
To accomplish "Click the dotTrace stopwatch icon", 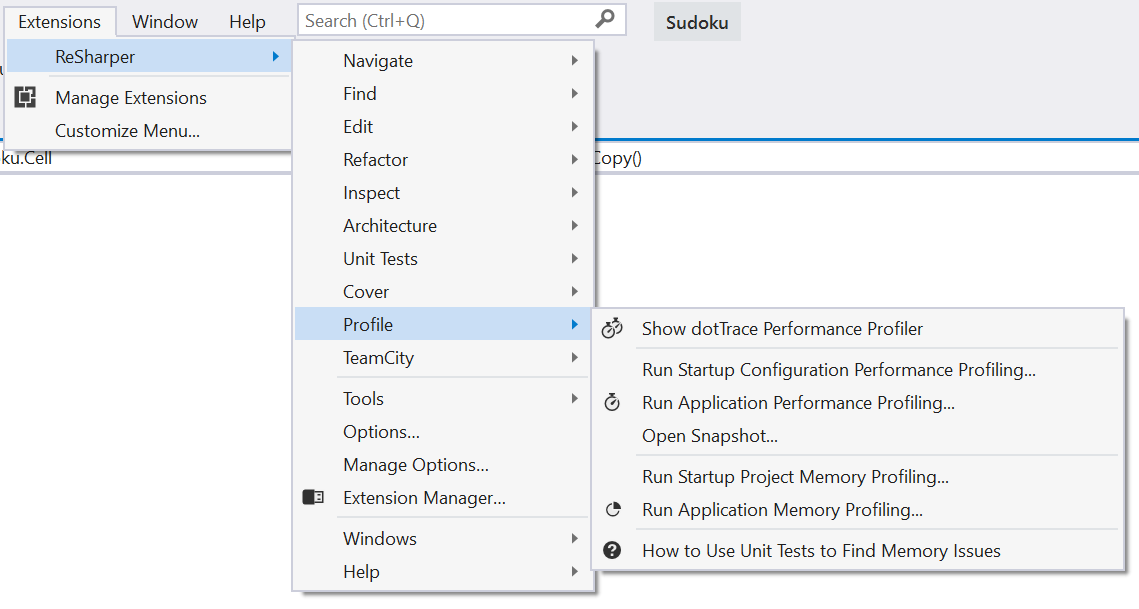I will point(613,328).
